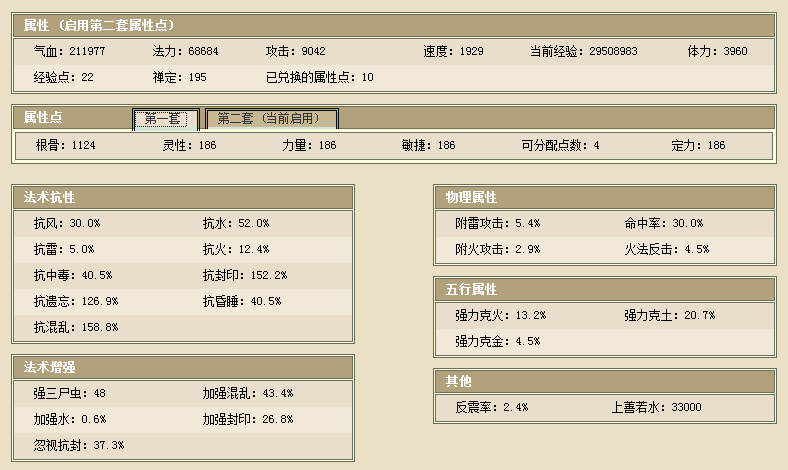Select the 忽视抗封 37.3% entry
Screen dimensions: 788x470
[x=79, y=445]
